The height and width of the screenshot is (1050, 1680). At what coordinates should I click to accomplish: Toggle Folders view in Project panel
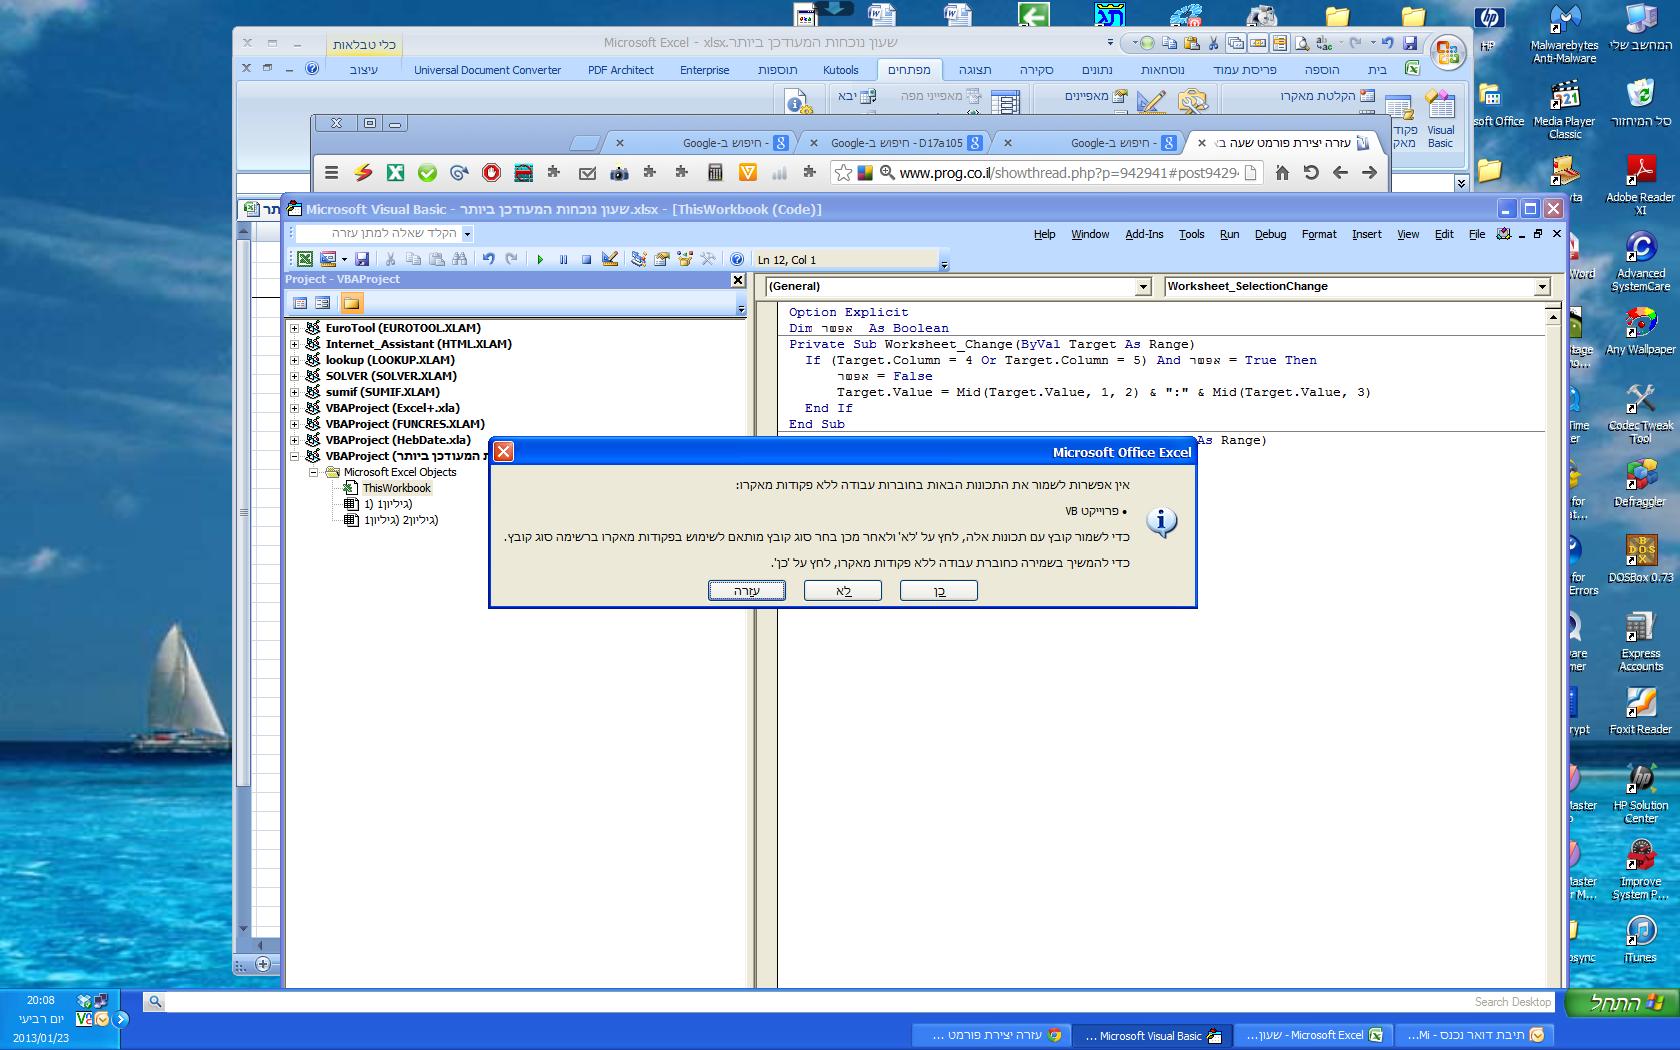[x=351, y=302]
